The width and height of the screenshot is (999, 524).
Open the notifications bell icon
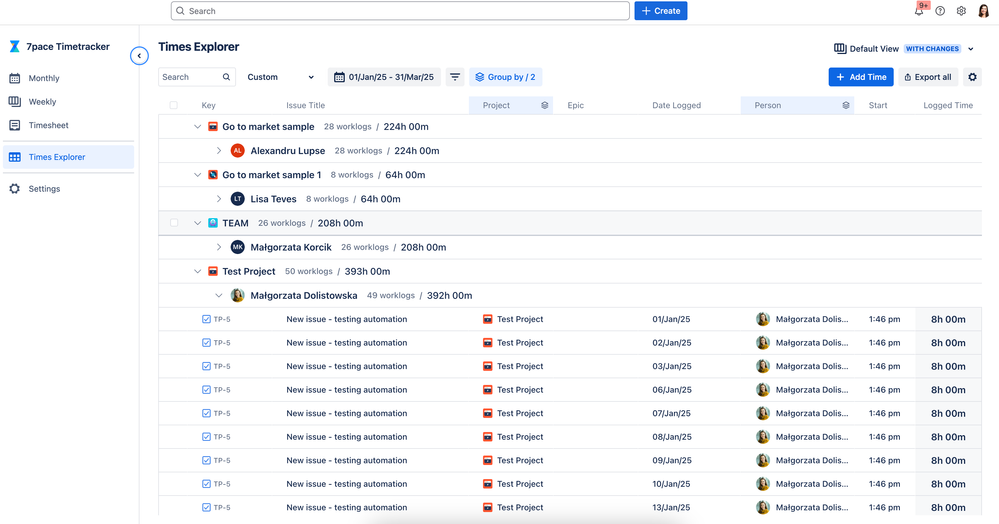[919, 11]
